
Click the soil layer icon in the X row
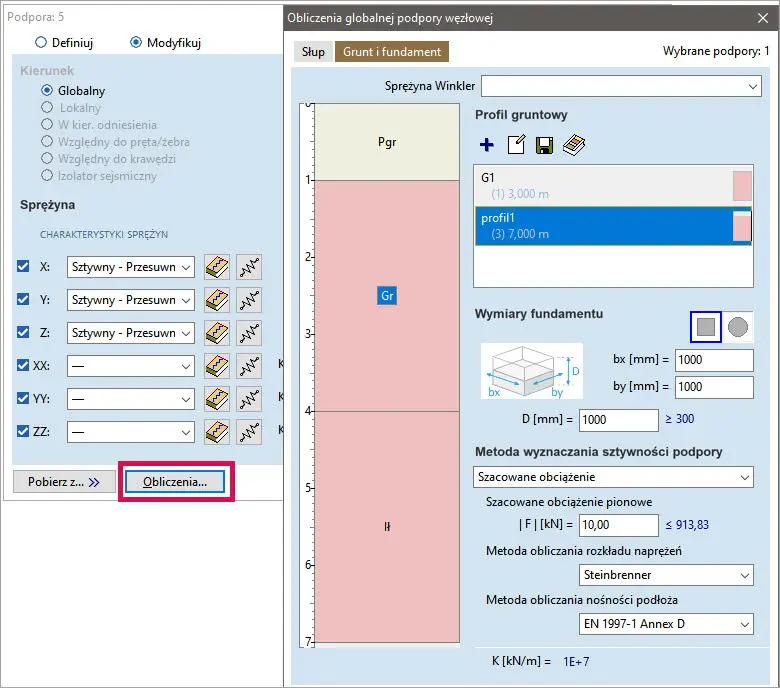tap(217, 267)
